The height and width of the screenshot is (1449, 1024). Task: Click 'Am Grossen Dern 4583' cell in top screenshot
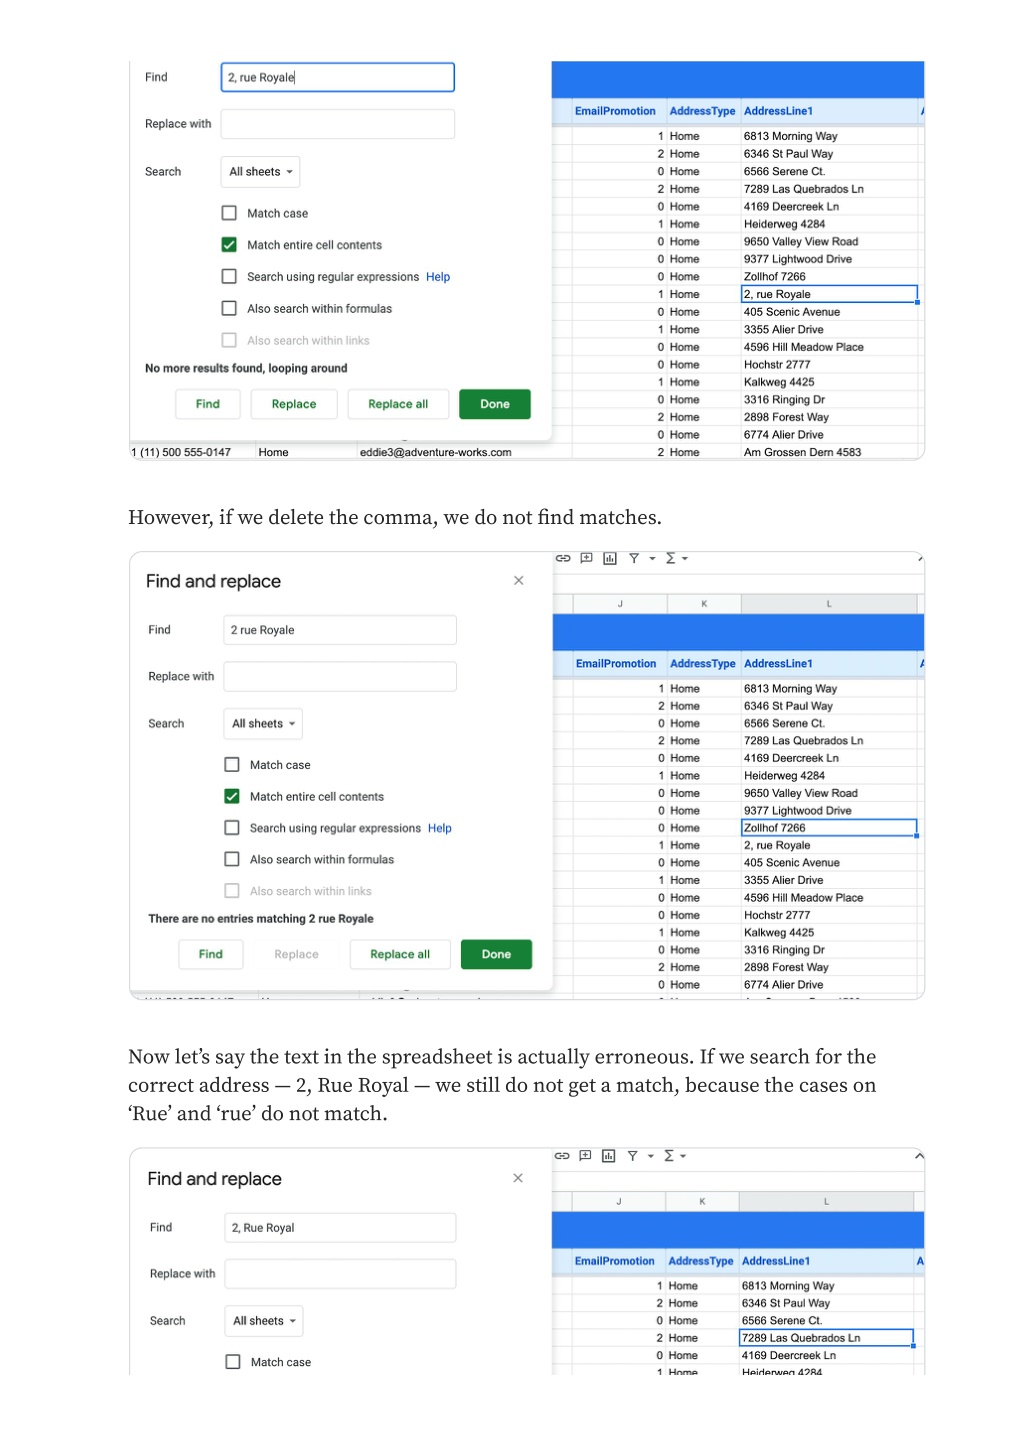pos(829,452)
